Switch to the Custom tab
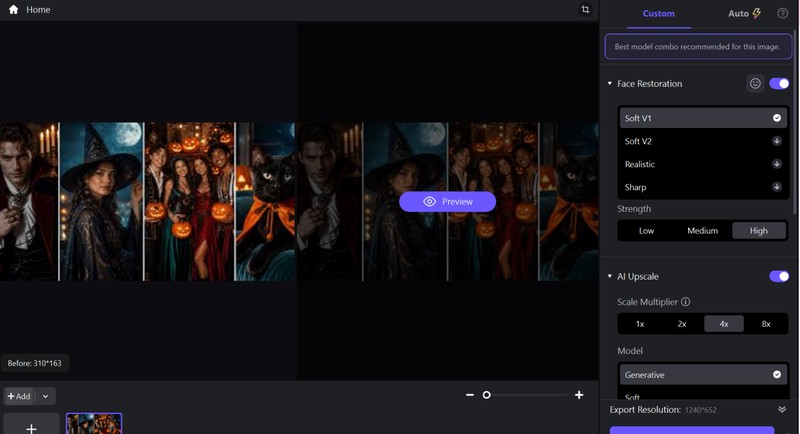800x434 pixels. tap(659, 14)
